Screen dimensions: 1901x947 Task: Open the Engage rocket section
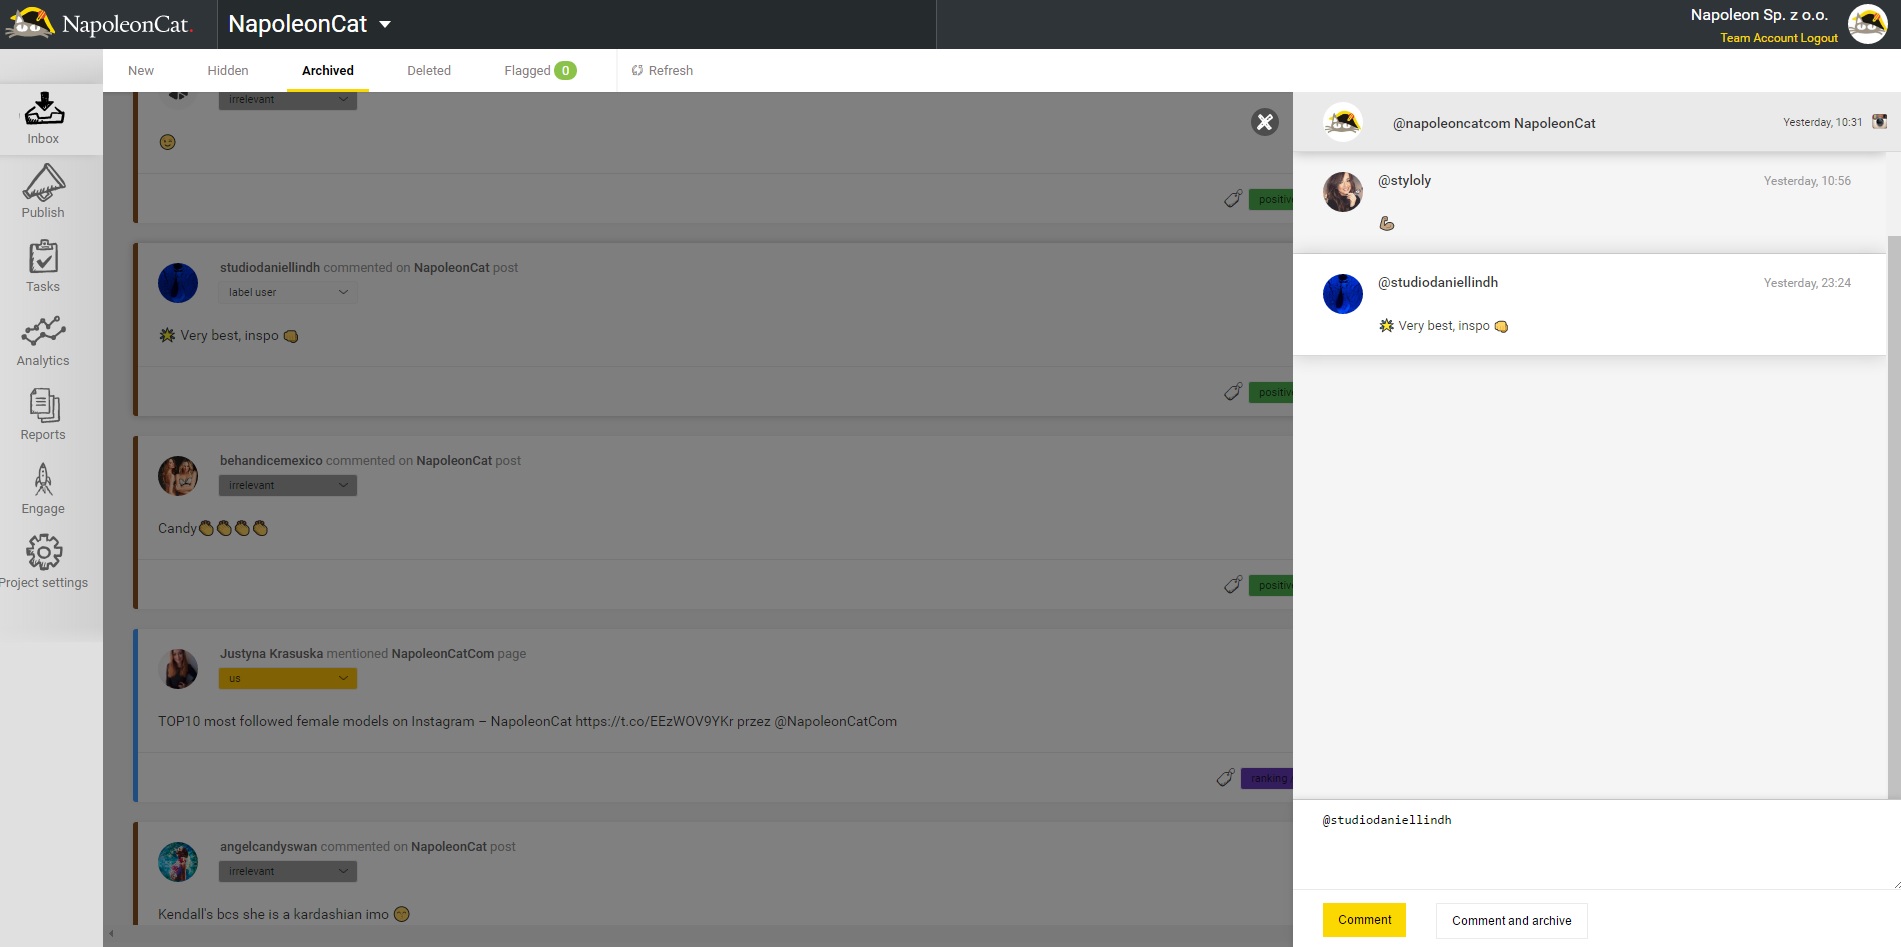coord(43,488)
